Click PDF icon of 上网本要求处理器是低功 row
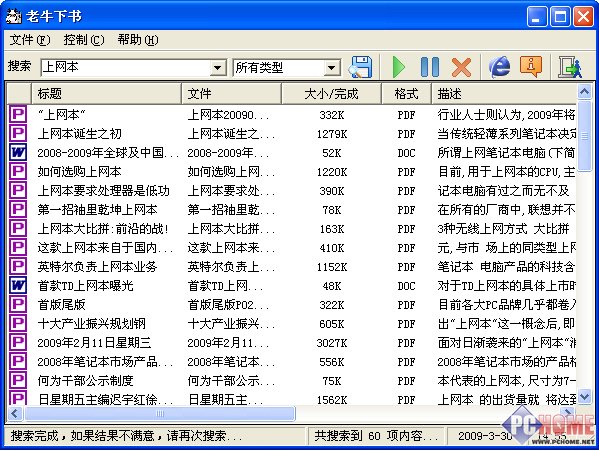 click(x=18, y=190)
